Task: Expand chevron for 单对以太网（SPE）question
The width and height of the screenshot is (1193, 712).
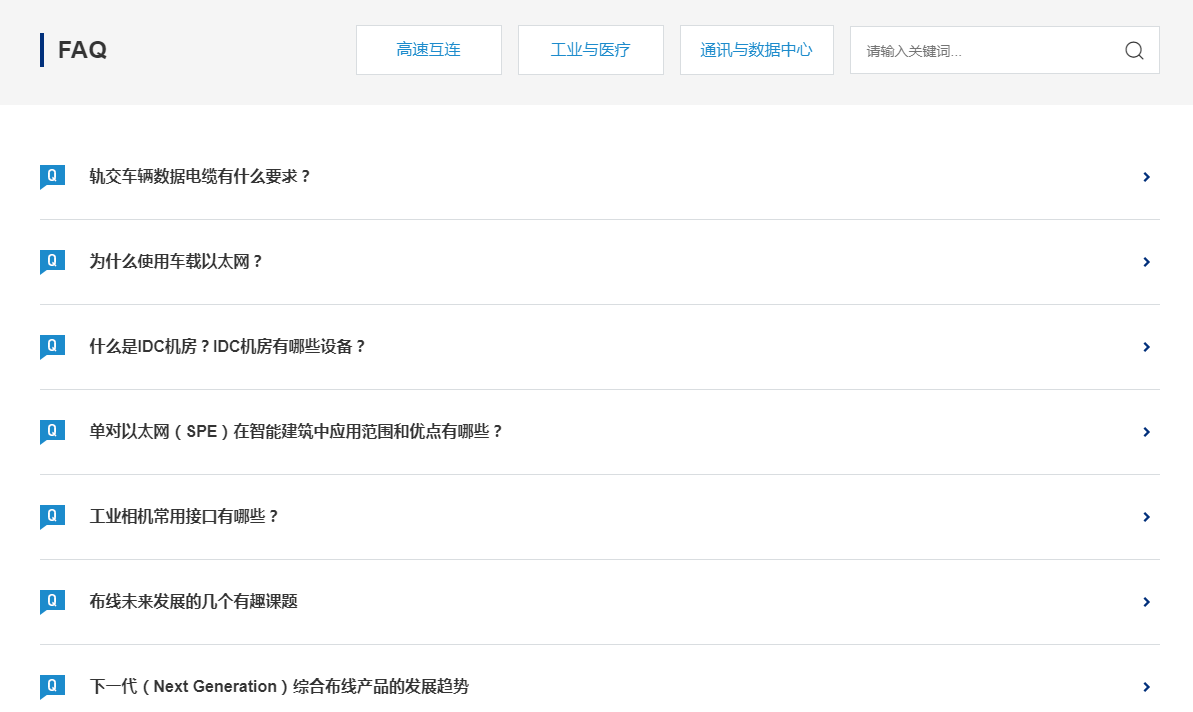Action: click(1146, 432)
